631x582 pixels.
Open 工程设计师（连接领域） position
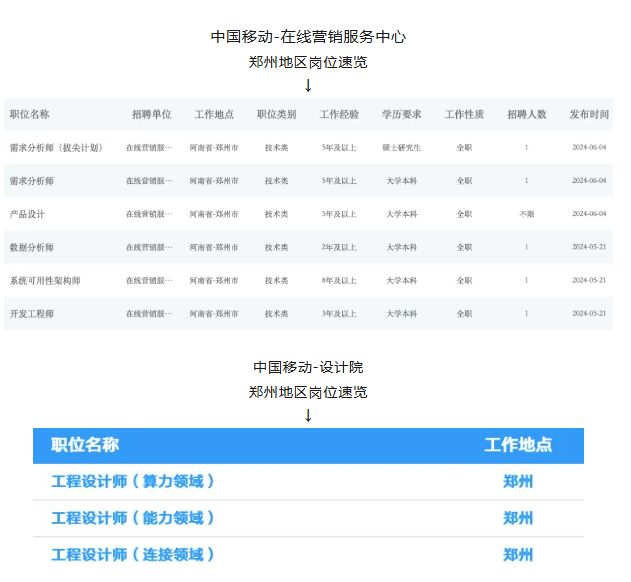pyautogui.click(x=133, y=555)
